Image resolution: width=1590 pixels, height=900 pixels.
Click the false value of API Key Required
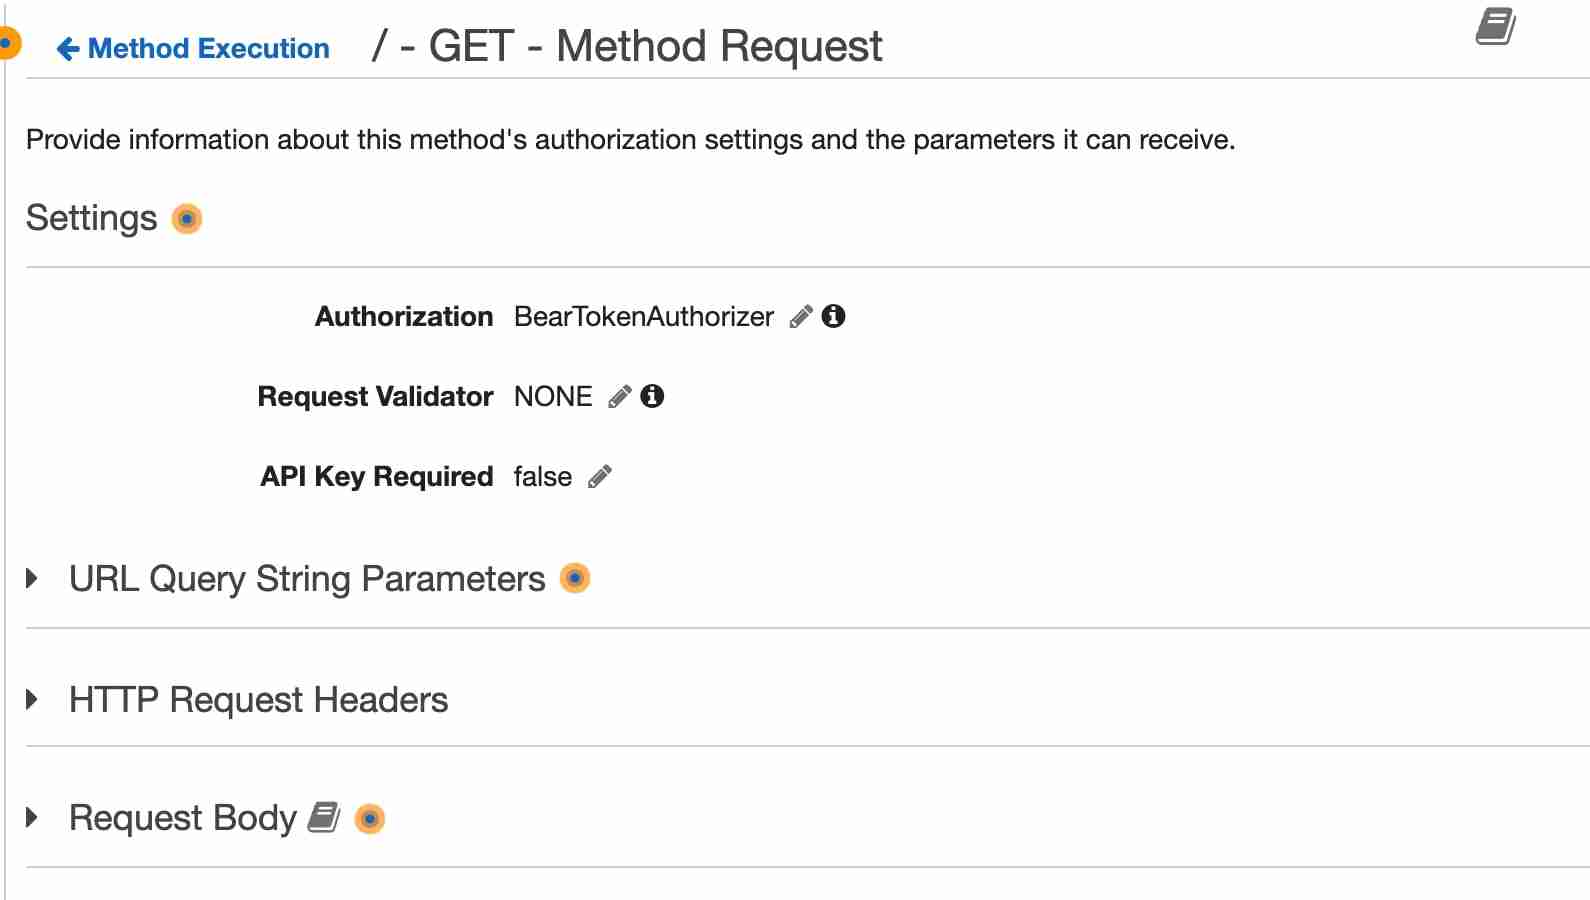tap(542, 477)
